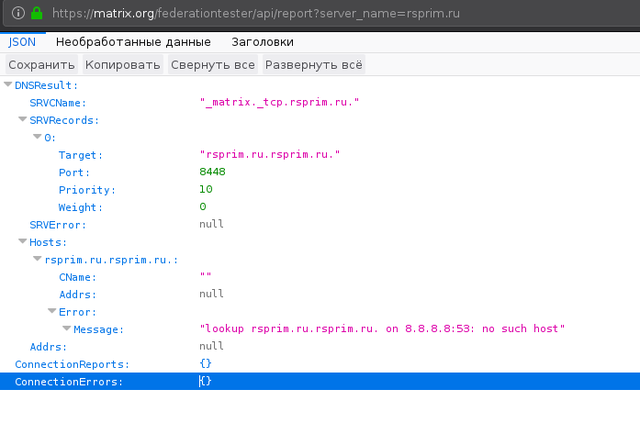Click the empty CName string value
The image size is (640, 434).
click(205, 275)
